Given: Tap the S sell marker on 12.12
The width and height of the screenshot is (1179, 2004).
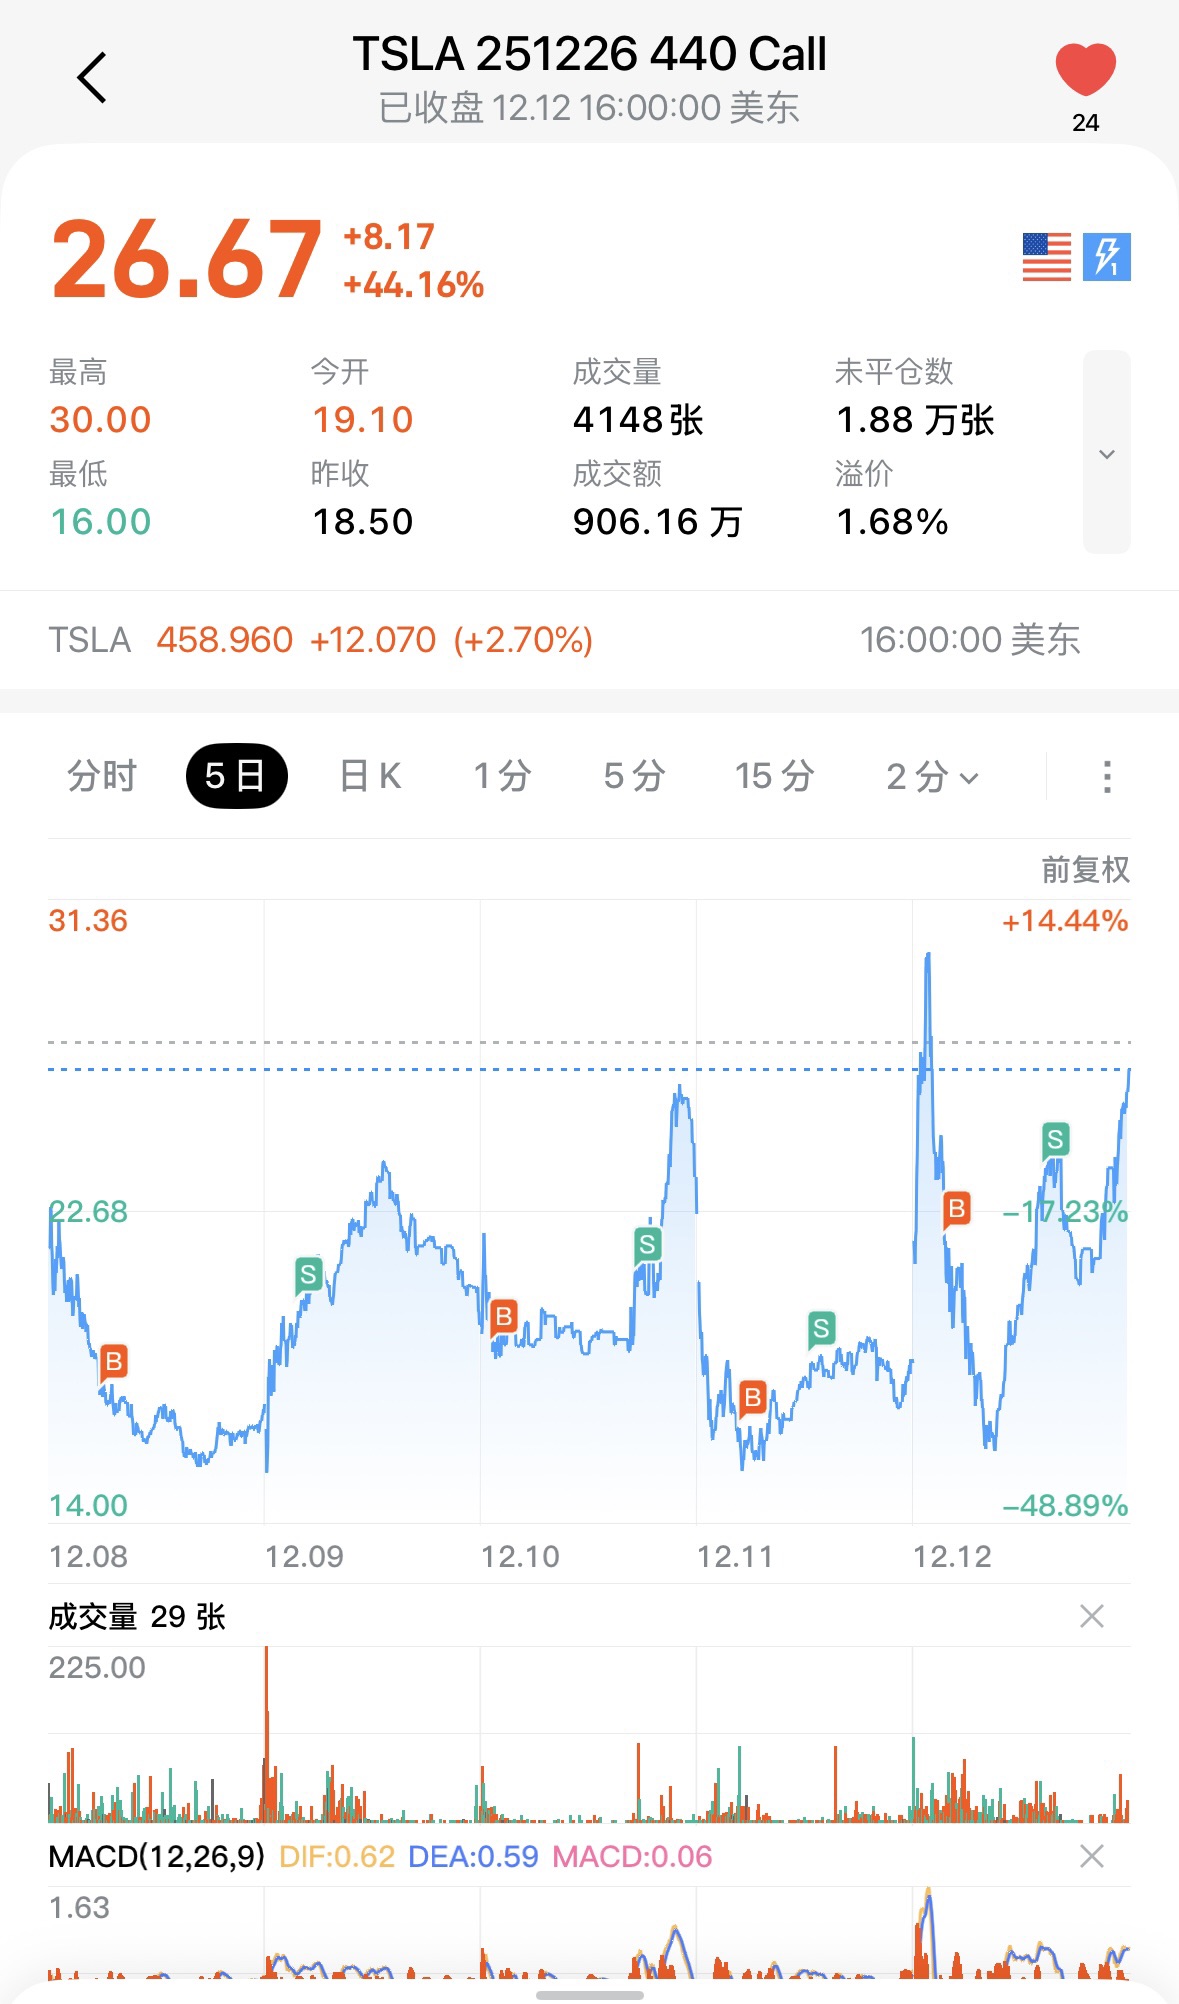Looking at the screenshot, I should click(1055, 1139).
